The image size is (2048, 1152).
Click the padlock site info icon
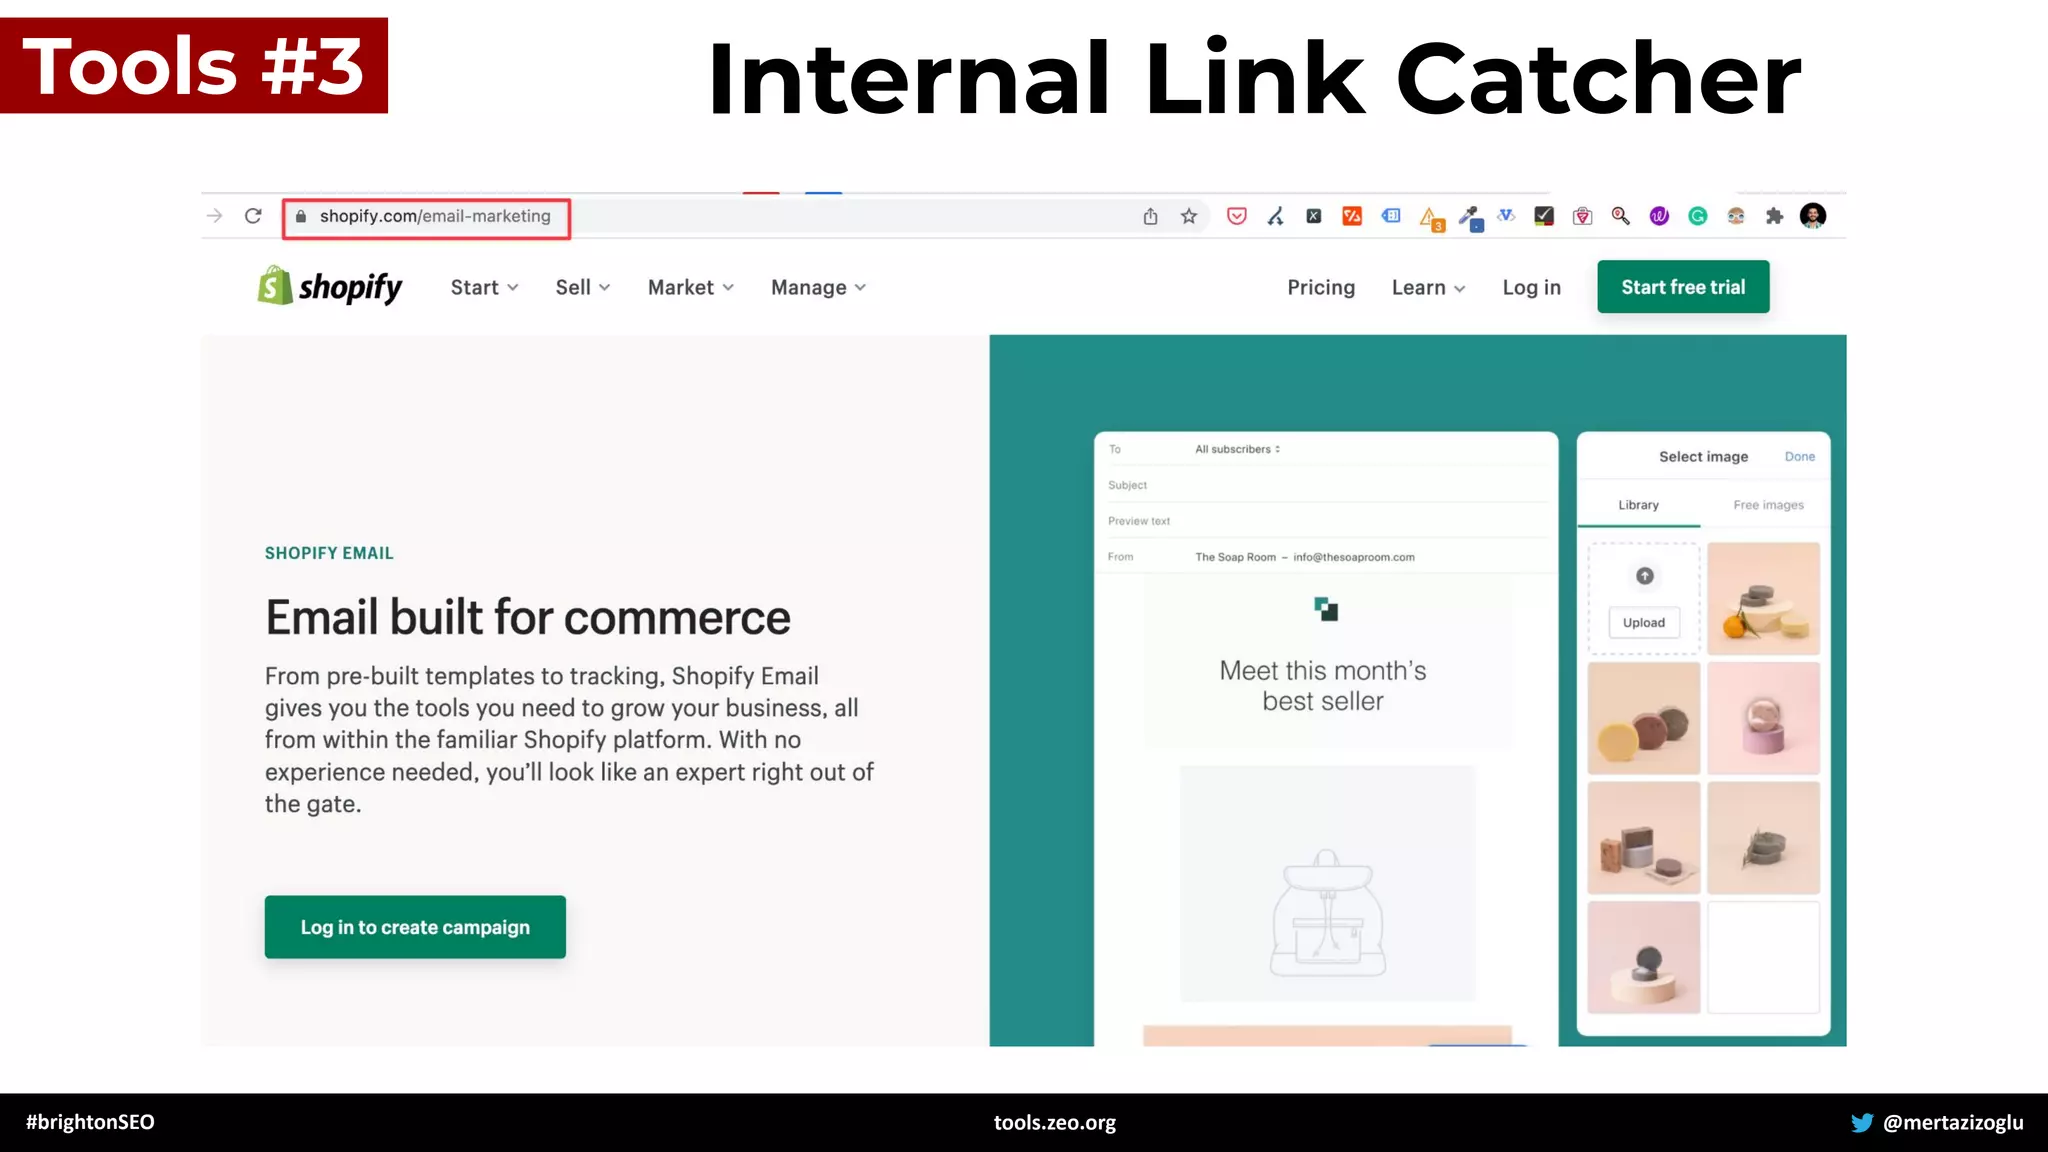tap(301, 216)
